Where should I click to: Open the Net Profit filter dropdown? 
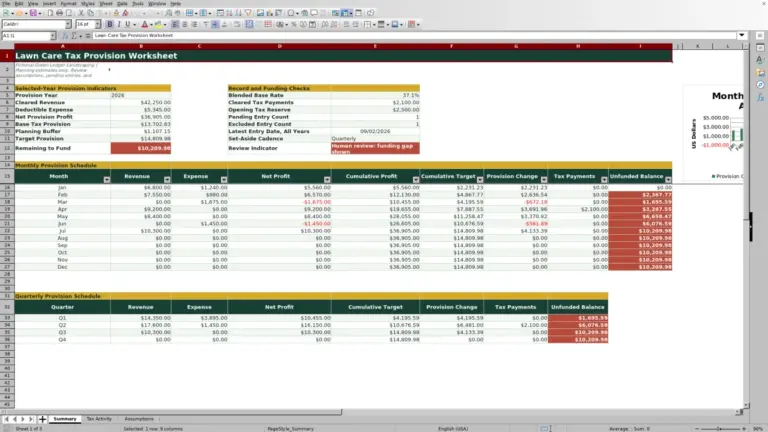pos(327,180)
